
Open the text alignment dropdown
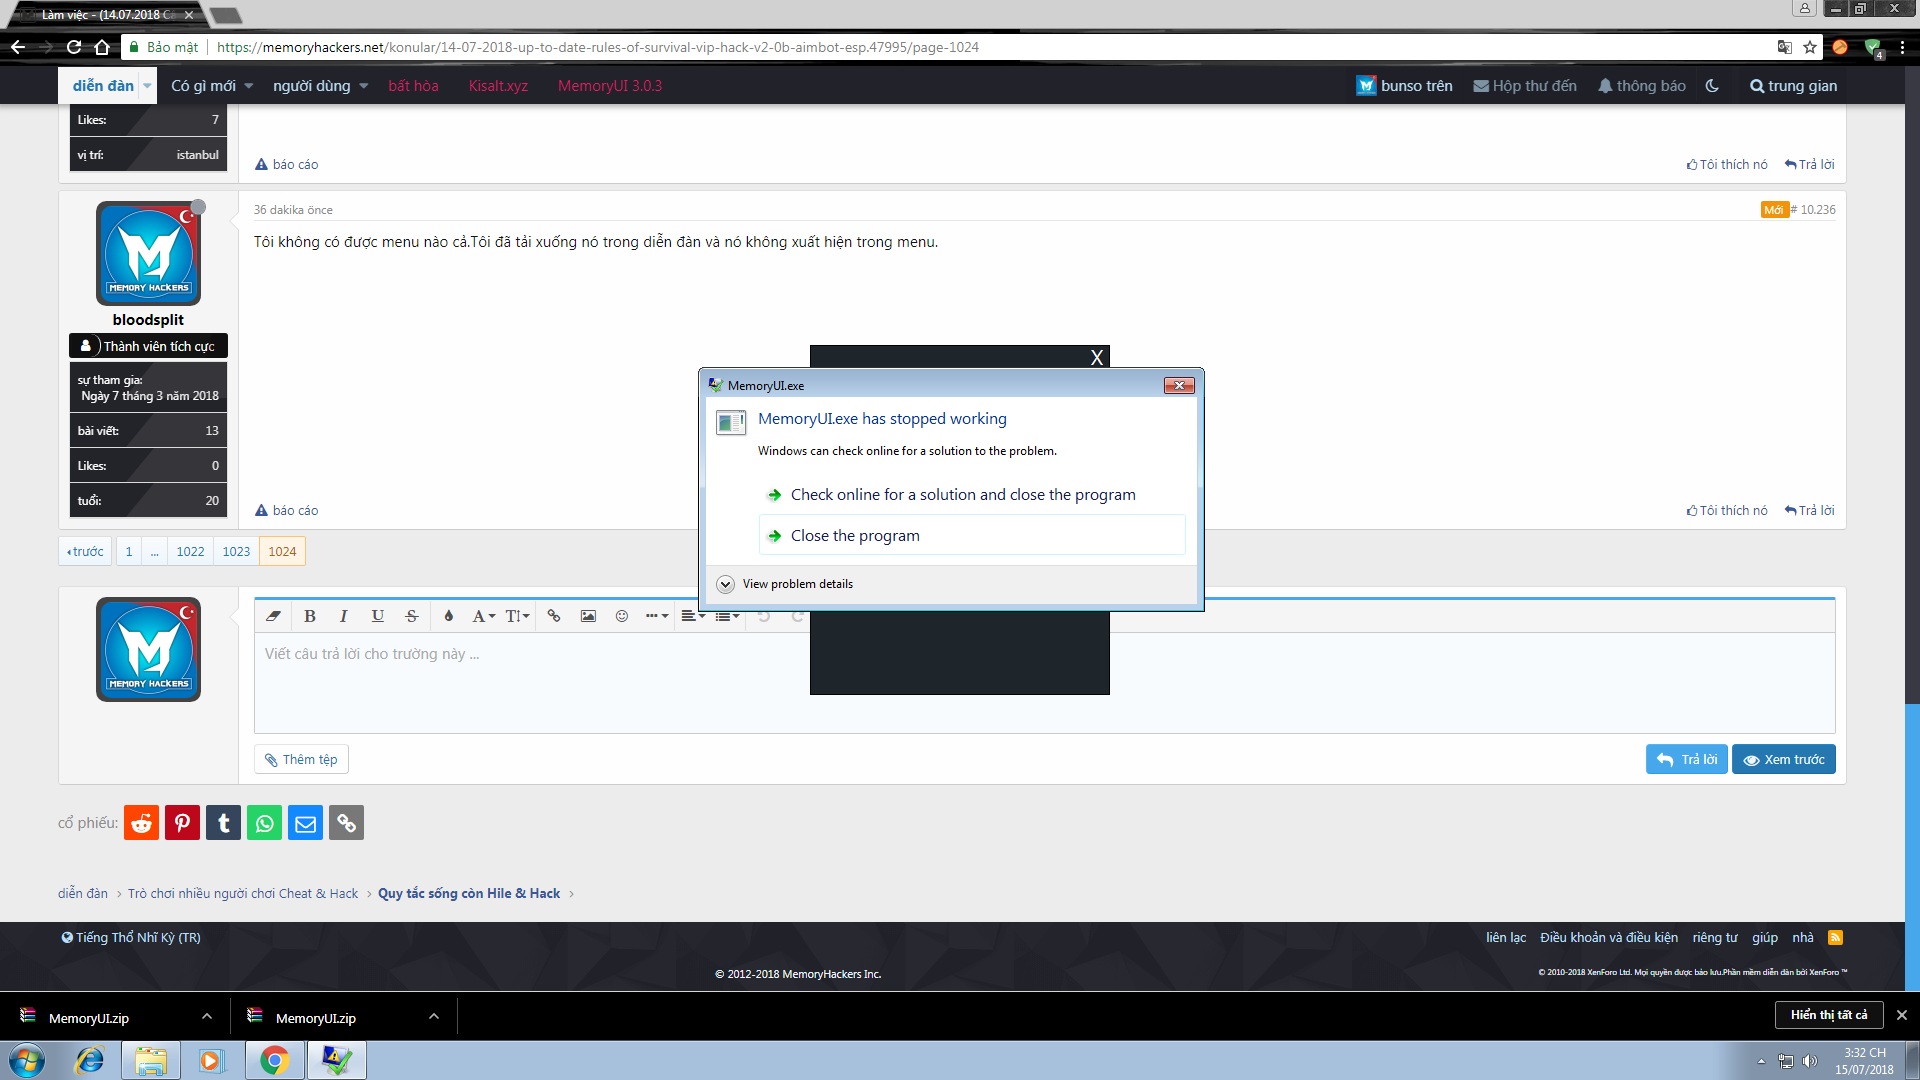click(x=693, y=616)
